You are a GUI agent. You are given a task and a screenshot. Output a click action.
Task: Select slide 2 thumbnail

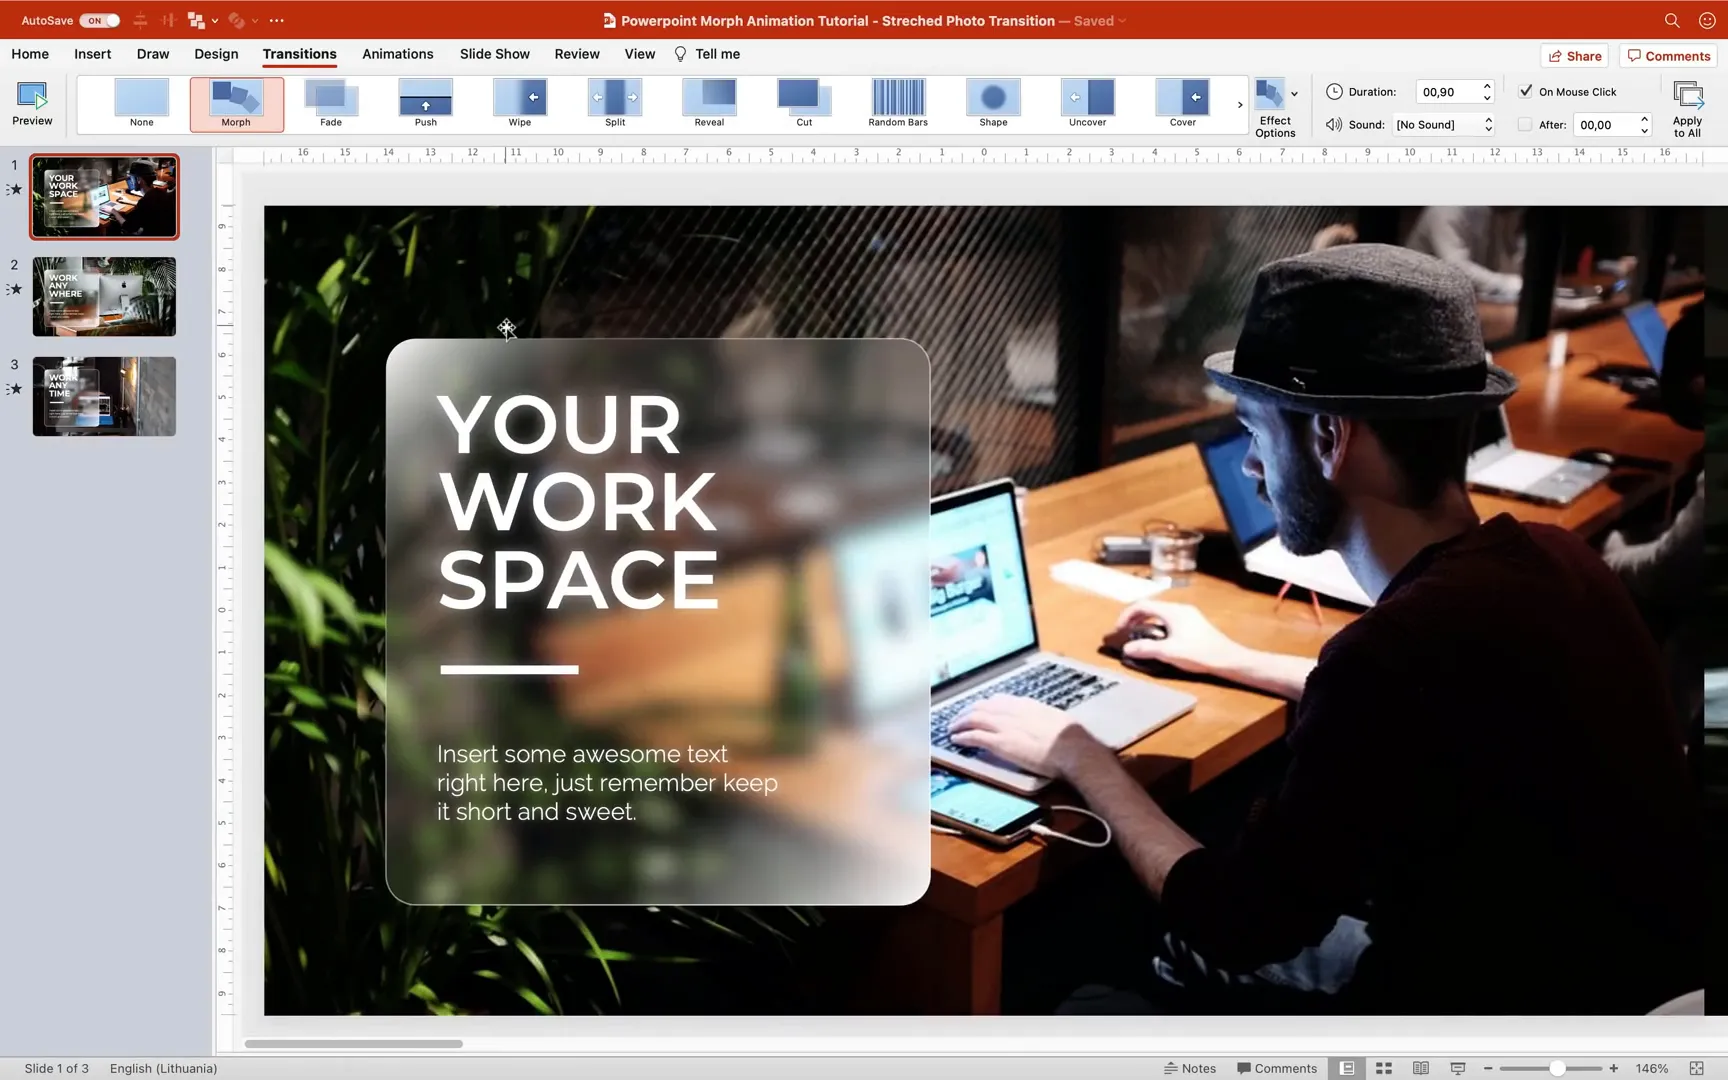pos(104,296)
